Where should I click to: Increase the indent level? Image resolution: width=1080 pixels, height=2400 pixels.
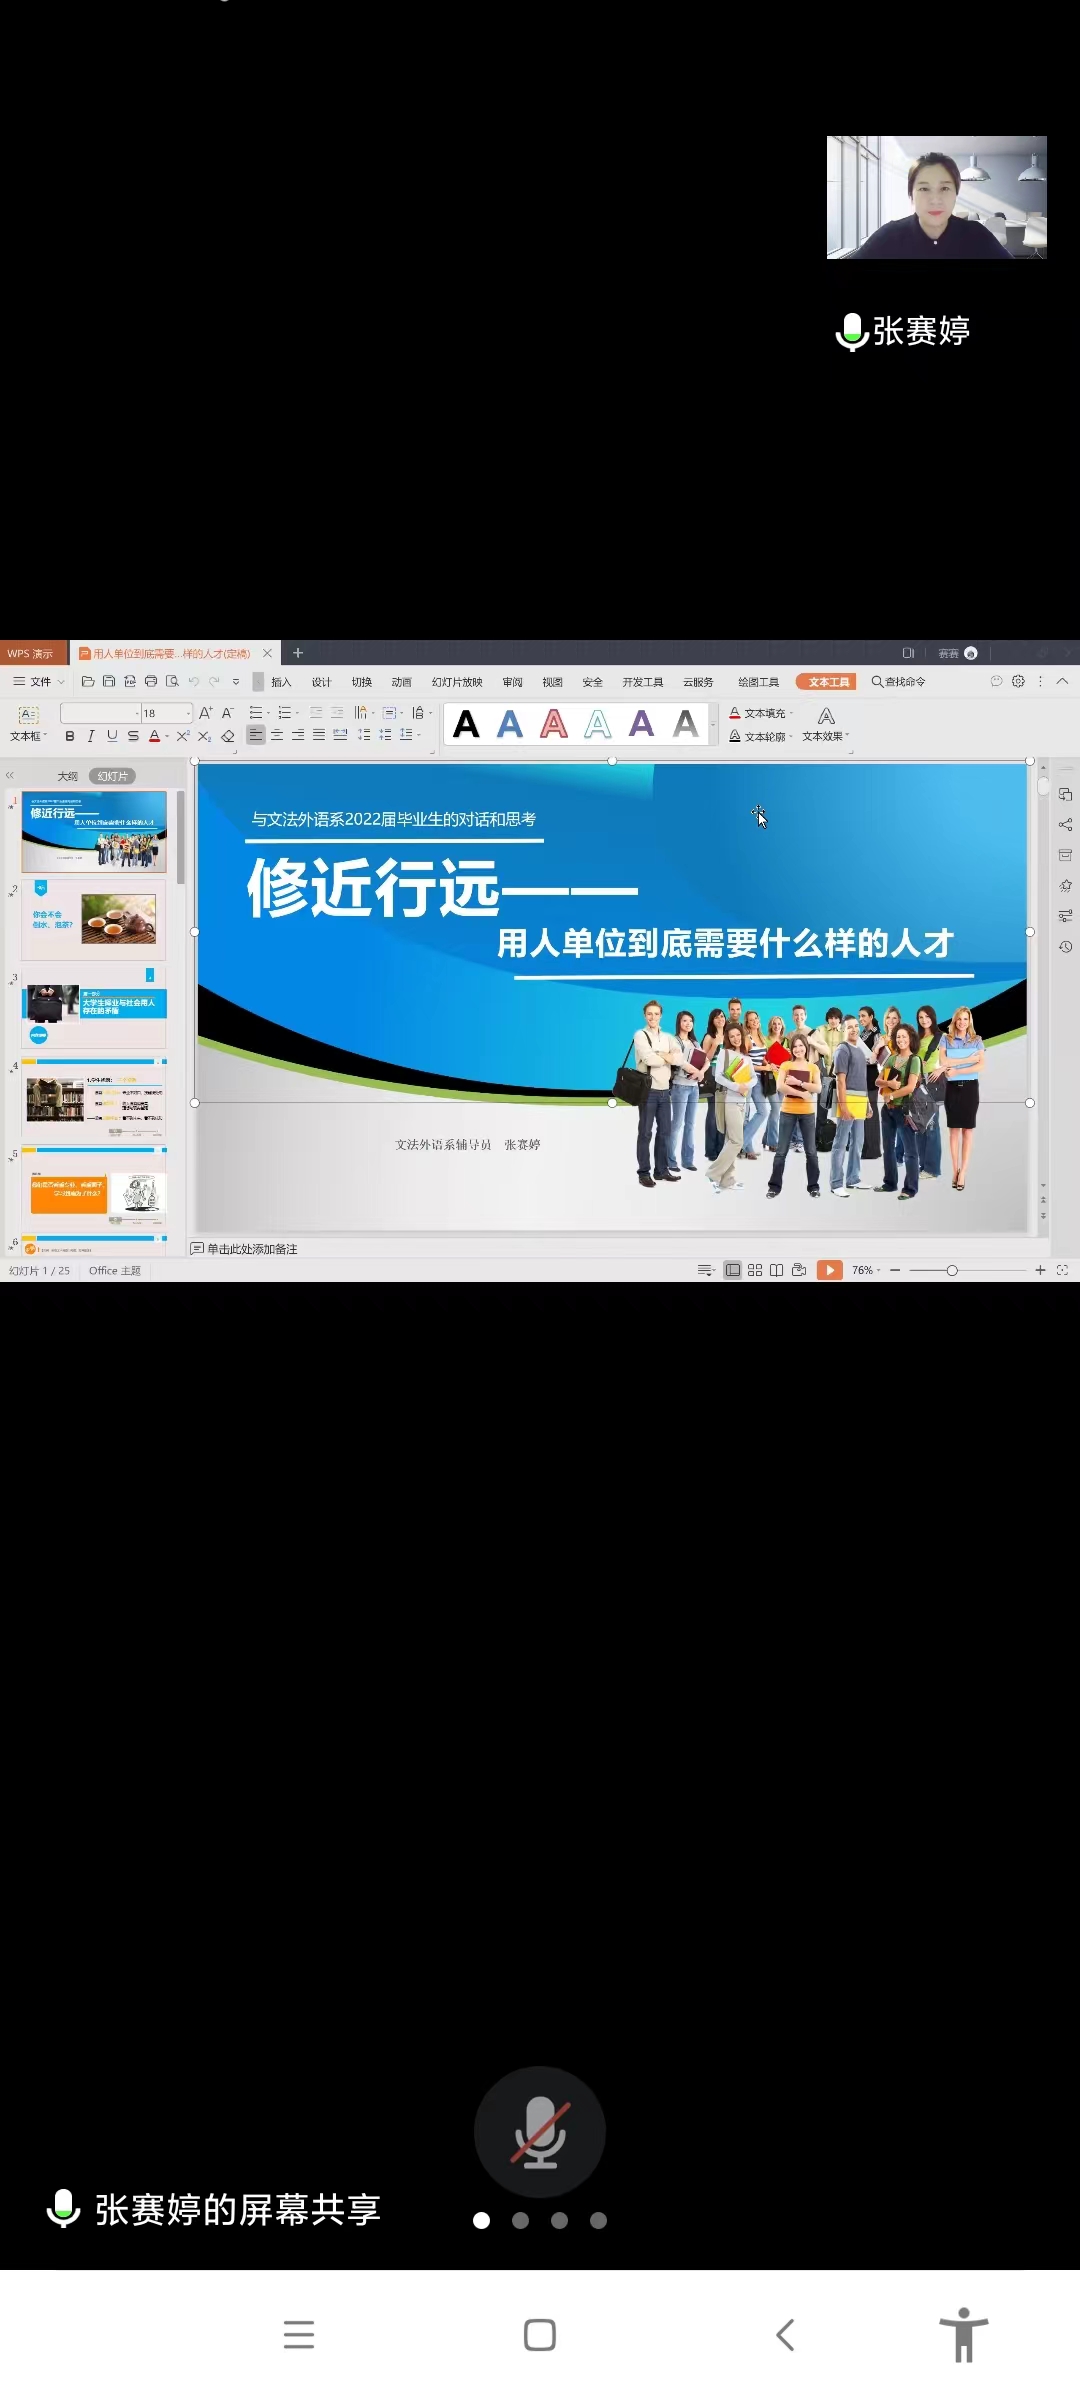pyautogui.click(x=337, y=713)
